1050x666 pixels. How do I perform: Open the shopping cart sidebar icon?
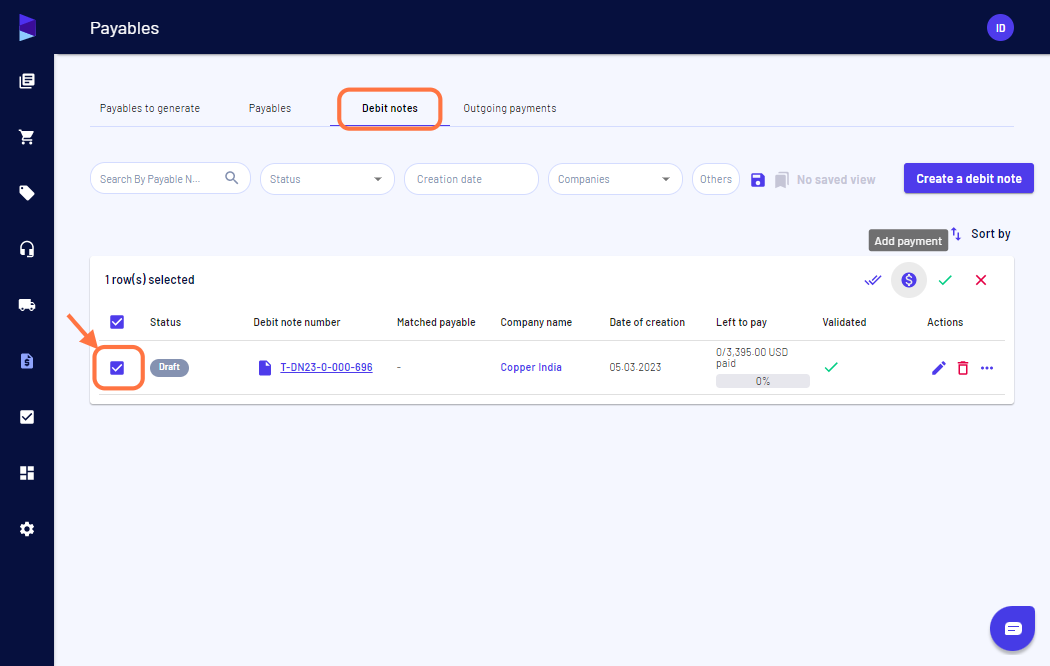(x=27, y=137)
